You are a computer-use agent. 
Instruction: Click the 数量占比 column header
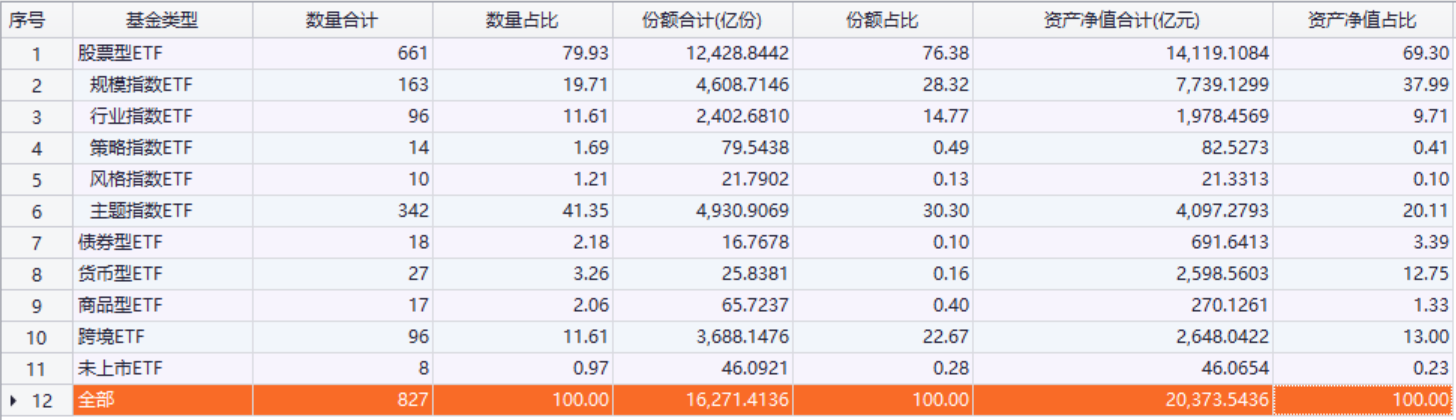click(522, 20)
